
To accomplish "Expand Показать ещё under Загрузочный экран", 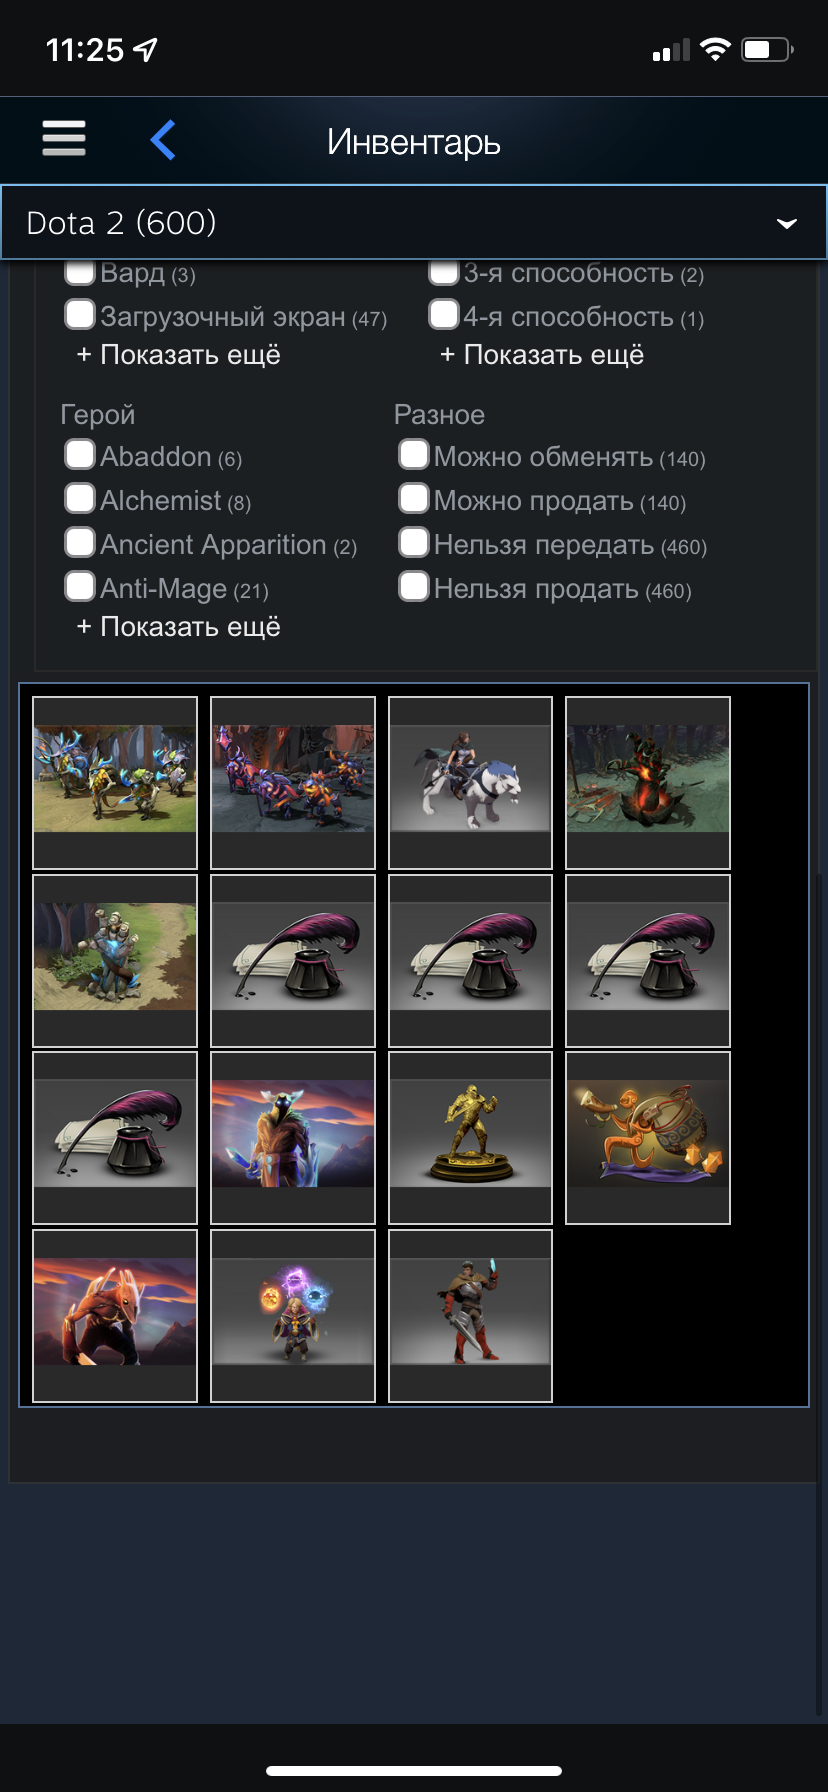I will coord(178,355).
